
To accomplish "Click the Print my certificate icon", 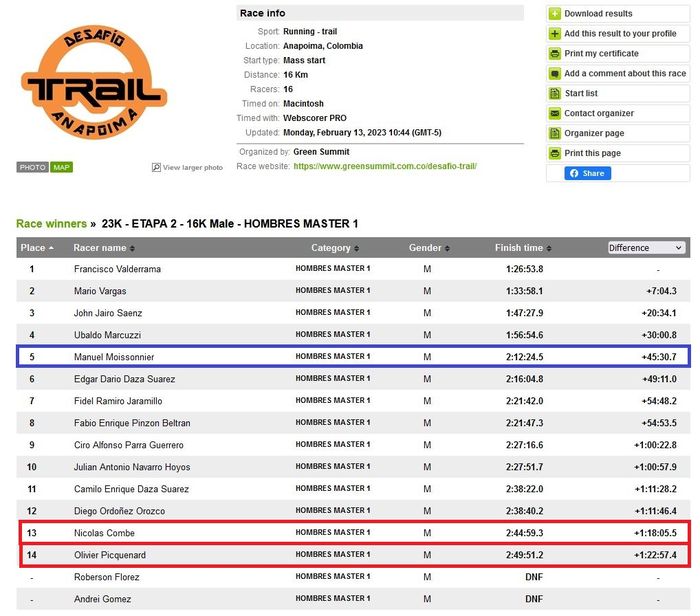I will 555,54.
